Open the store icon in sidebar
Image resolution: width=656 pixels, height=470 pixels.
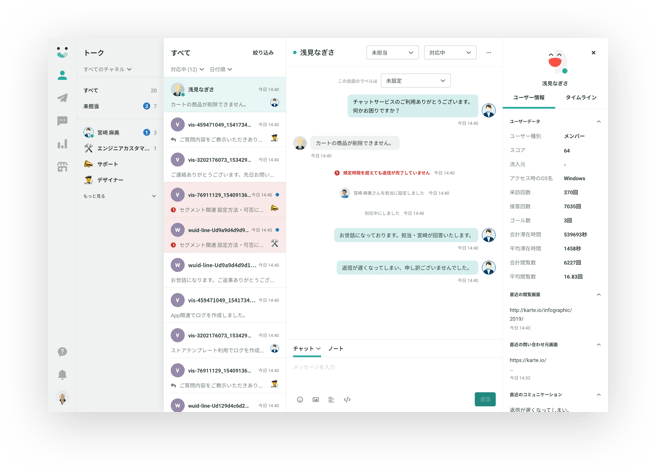62,167
